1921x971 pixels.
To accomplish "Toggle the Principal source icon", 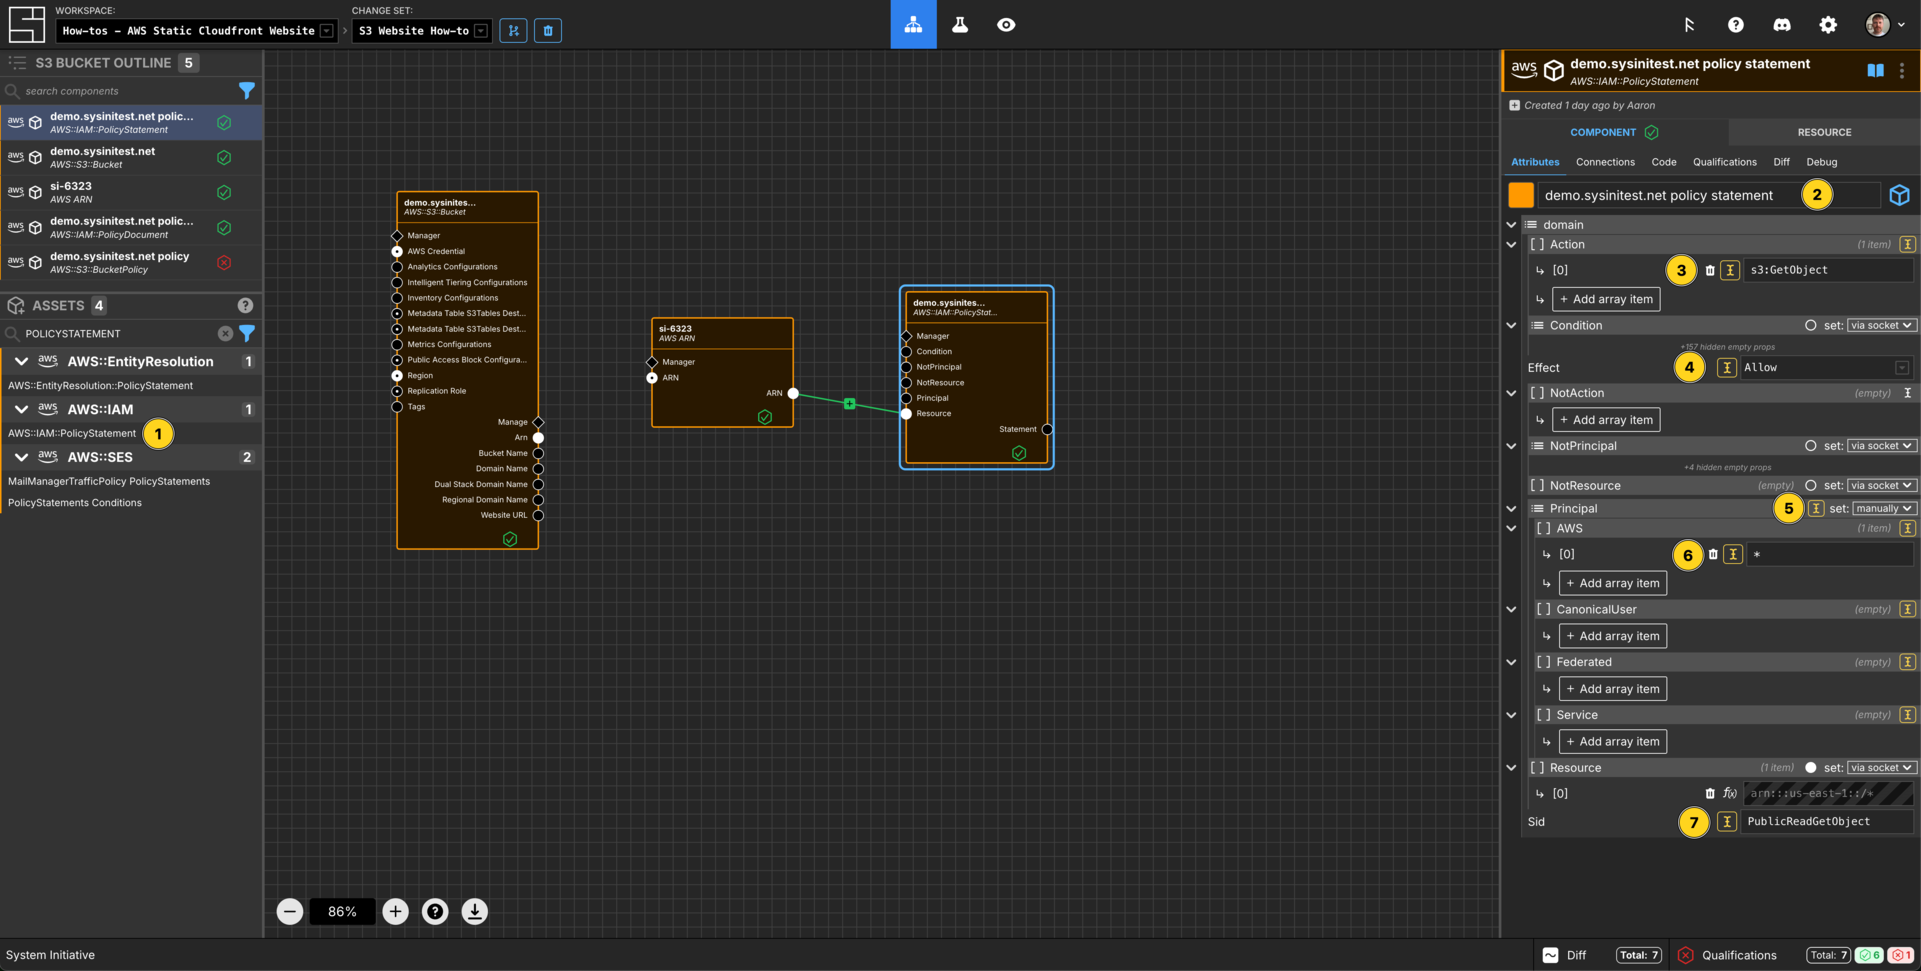I will click(x=1816, y=508).
